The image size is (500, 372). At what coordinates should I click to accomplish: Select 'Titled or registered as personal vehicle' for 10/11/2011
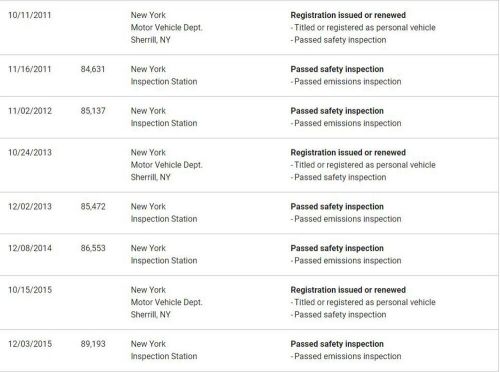tap(365, 28)
